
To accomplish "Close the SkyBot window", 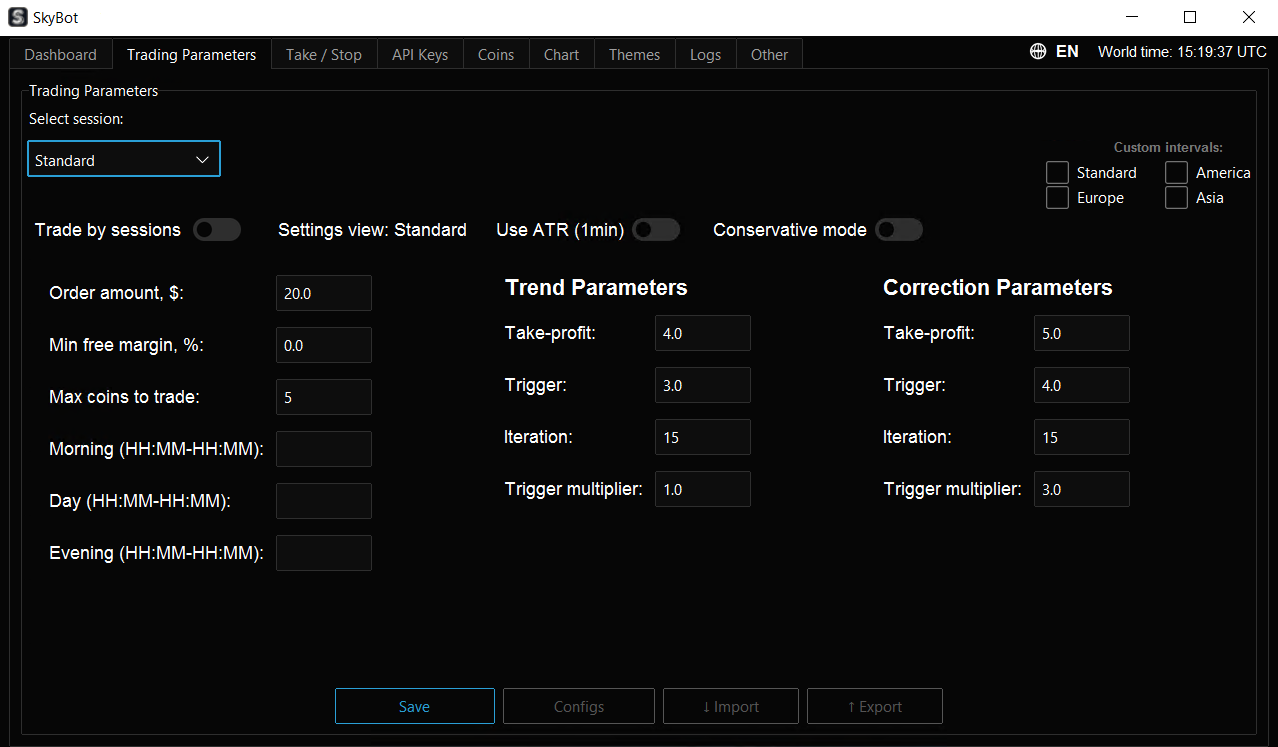I will tap(1248, 17).
